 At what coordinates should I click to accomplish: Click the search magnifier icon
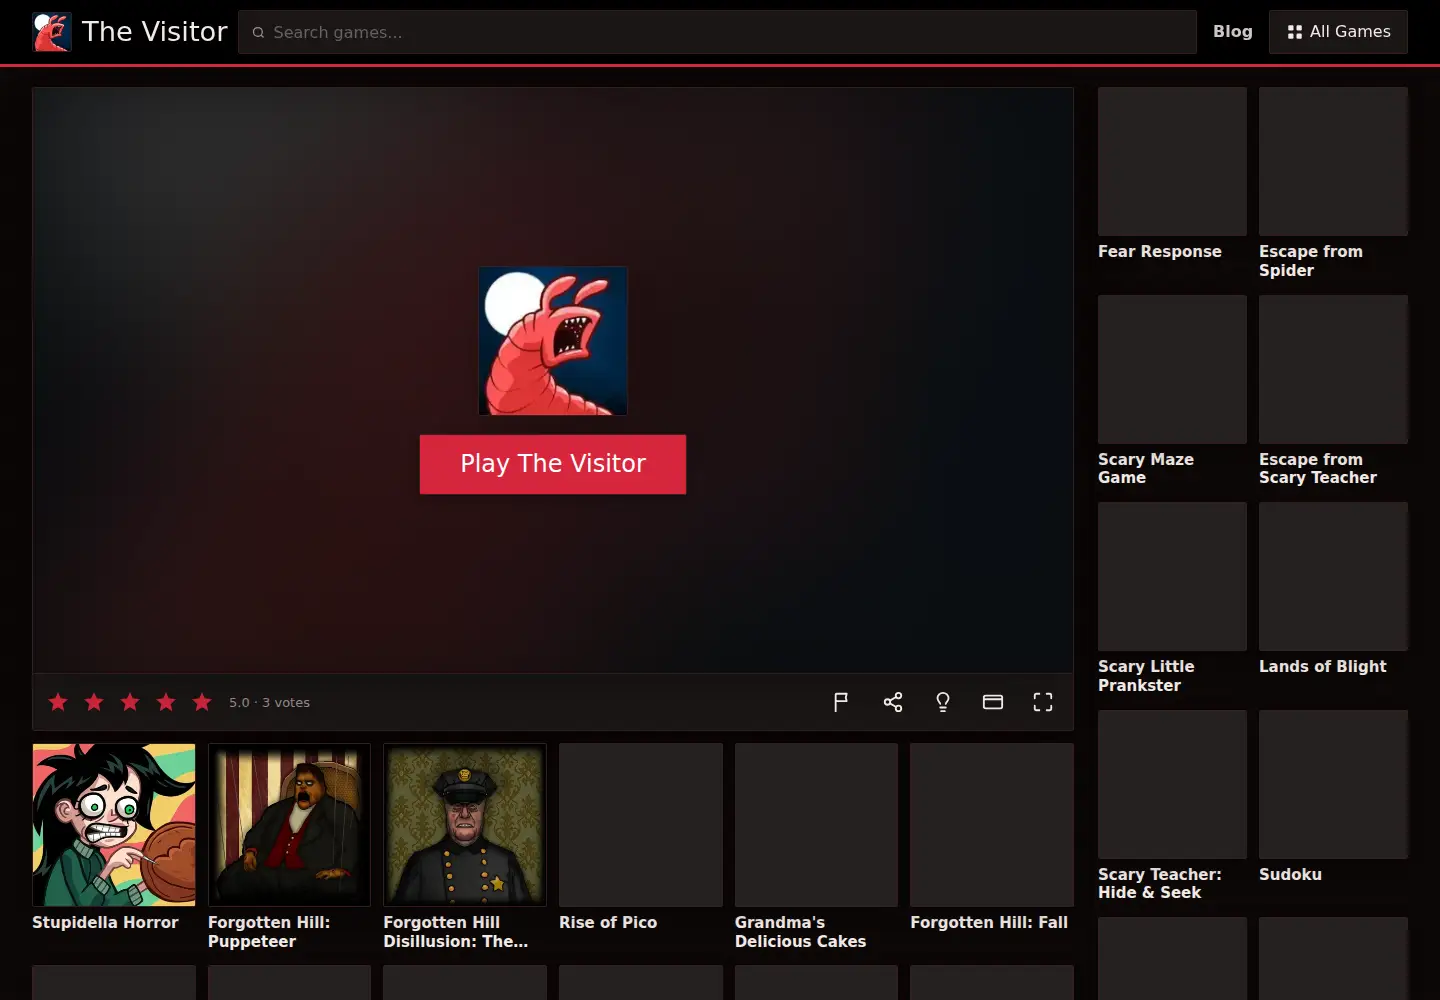tap(258, 32)
